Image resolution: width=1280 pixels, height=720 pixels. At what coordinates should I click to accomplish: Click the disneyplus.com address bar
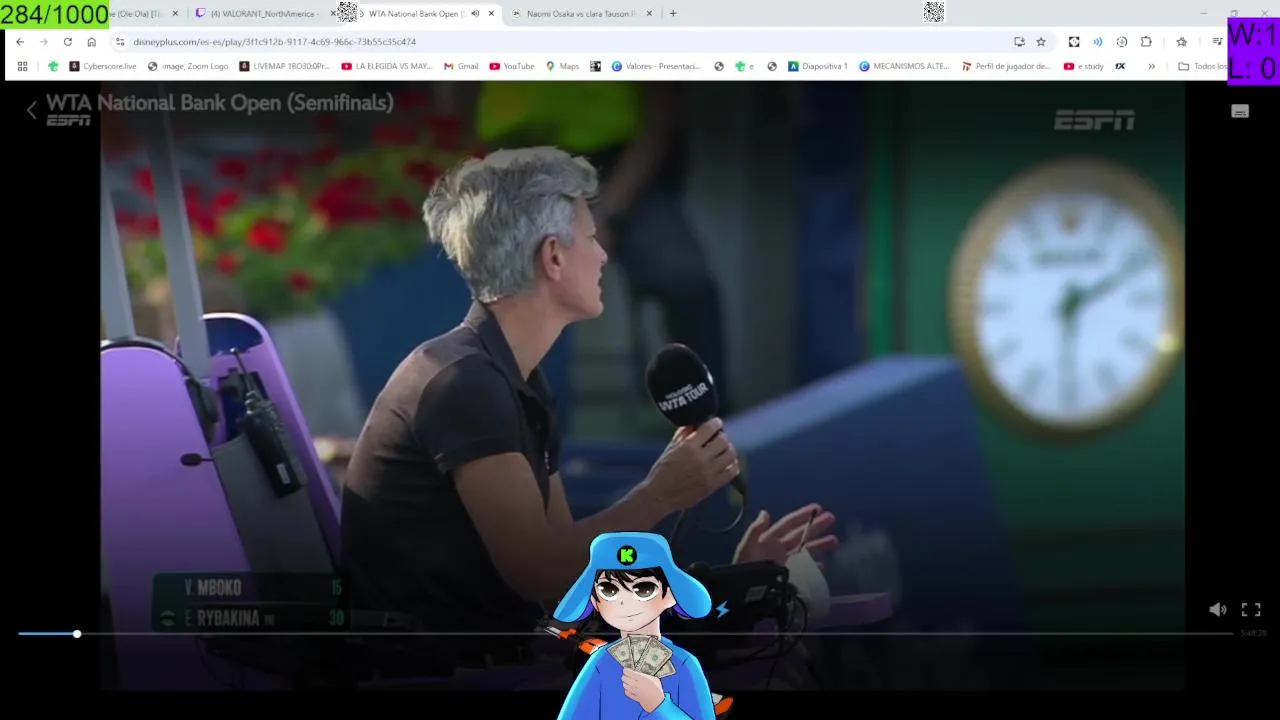pyautogui.click(x=560, y=42)
